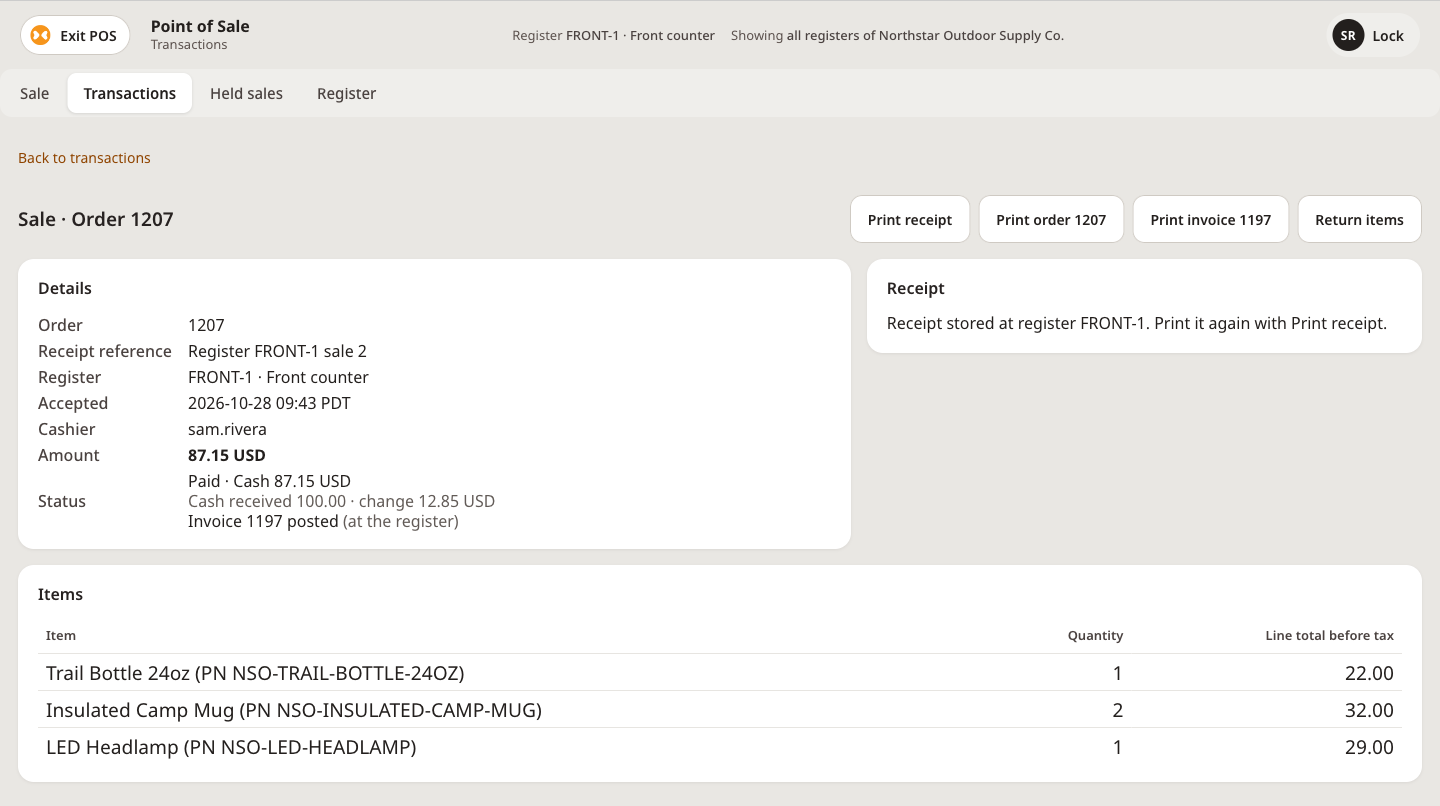Click the Register FRONT-1 sale 2 reference
1440x806 pixels.
point(277,351)
